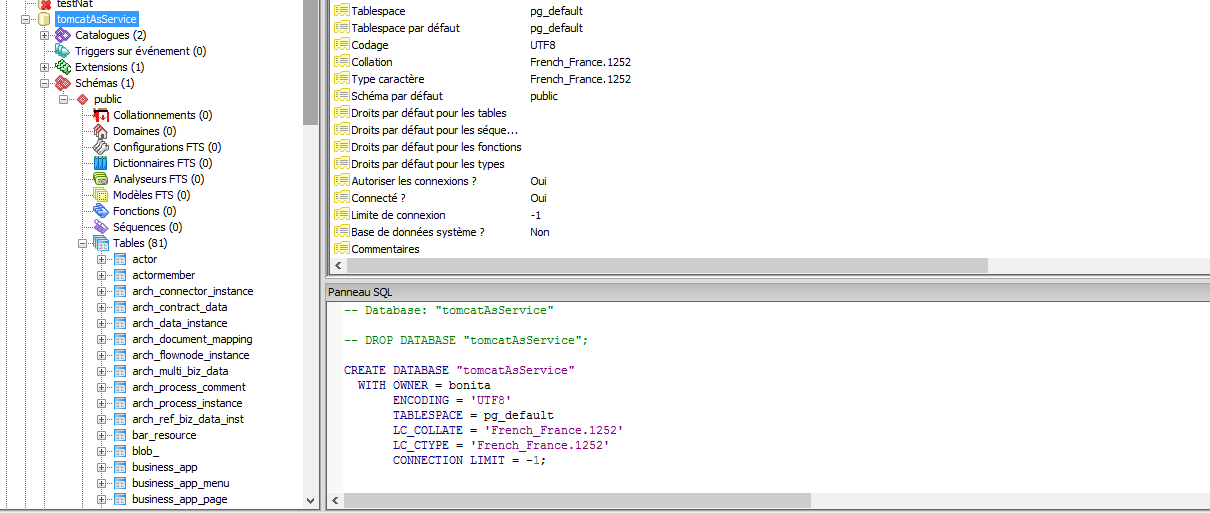Click the Codage property icon
This screenshot has height=513, width=1210.
point(341,45)
